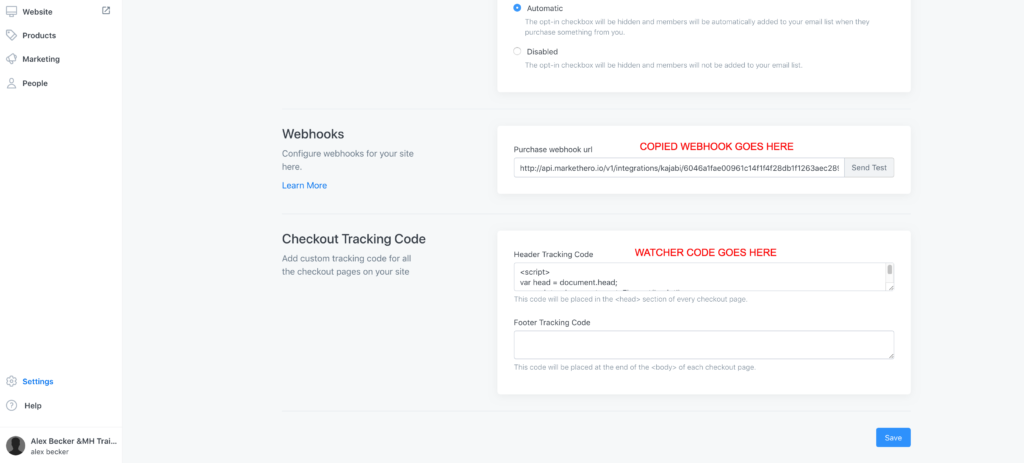Open website in new tab icon
The image size is (1024, 463).
[x=106, y=10]
